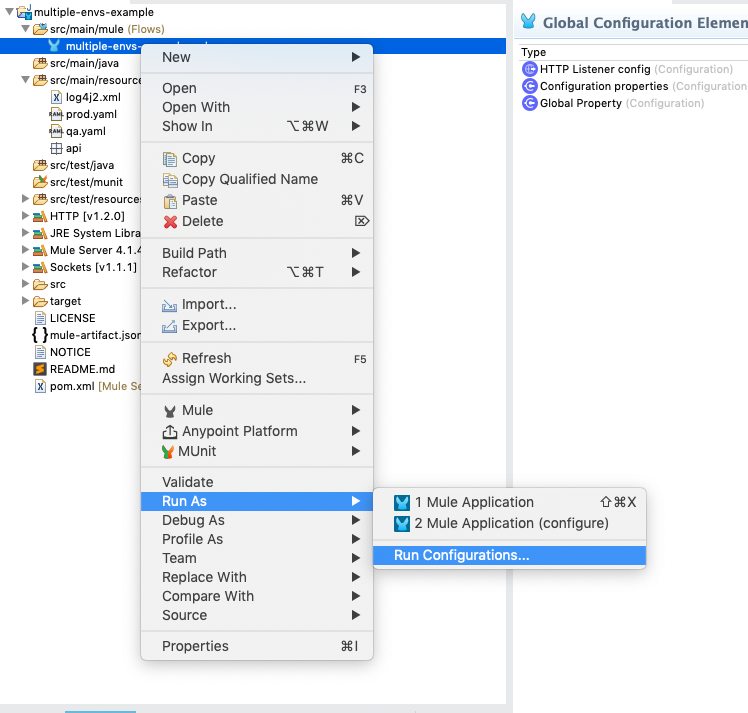Click the Anypoint Platform upload icon
The height and width of the screenshot is (713, 748).
point(171,431)
